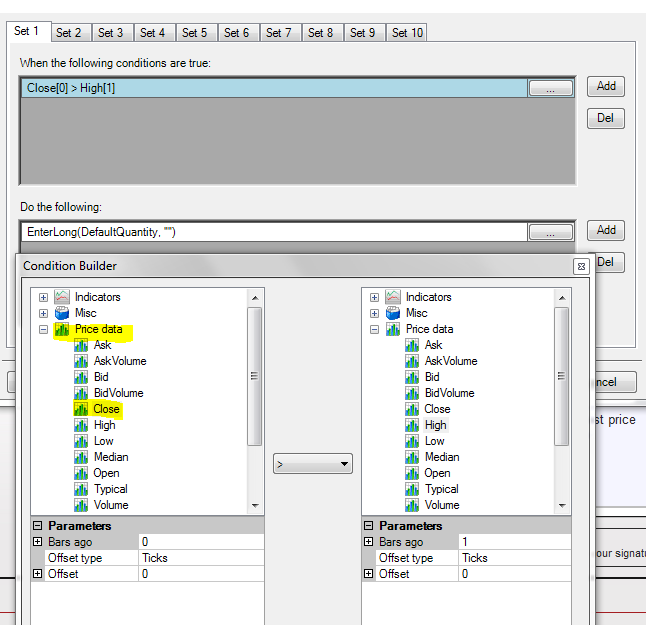Close the Condition Builder dialog

(x=581, y=267)
